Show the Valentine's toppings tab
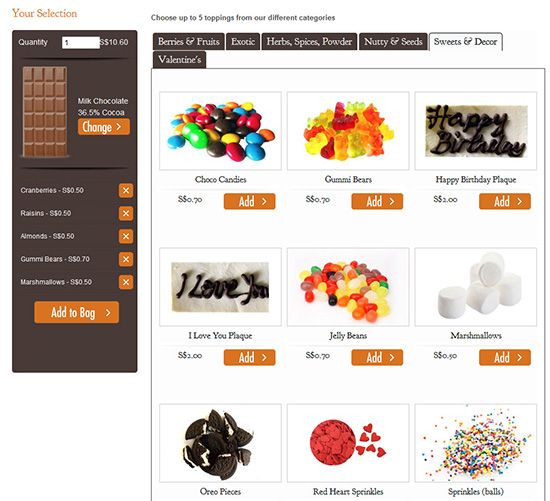550x501 pixels. pyautogui.click(x=179, y=59)
